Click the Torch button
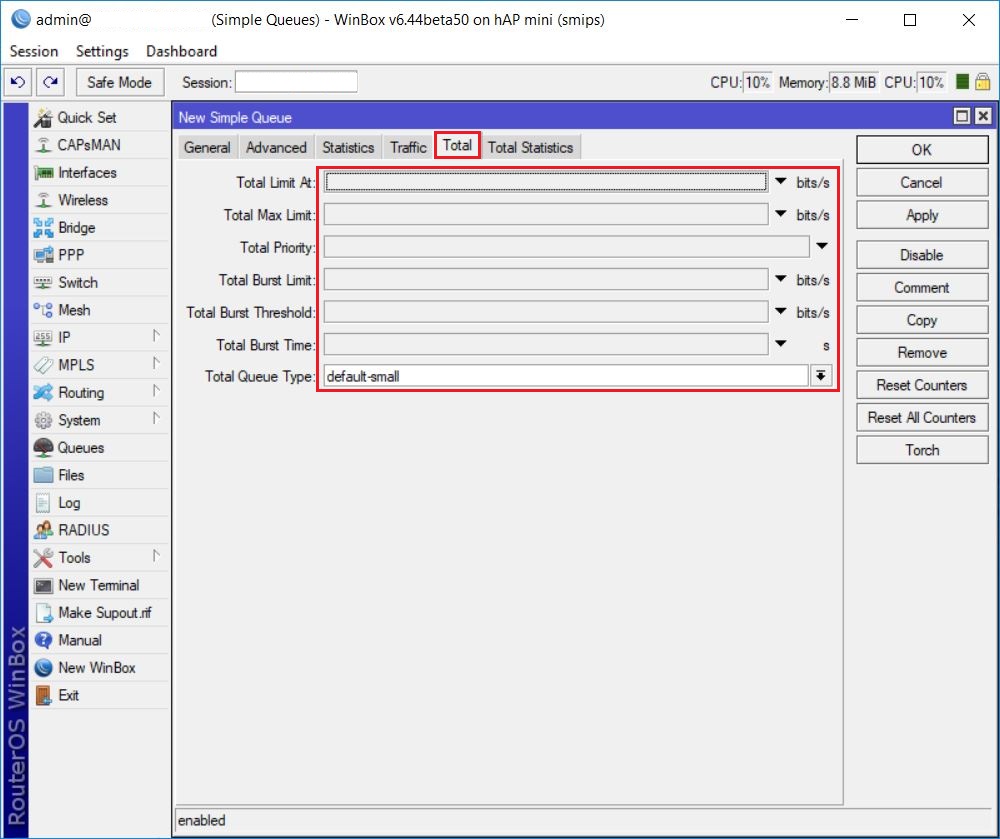 click(x=920, y=450)
